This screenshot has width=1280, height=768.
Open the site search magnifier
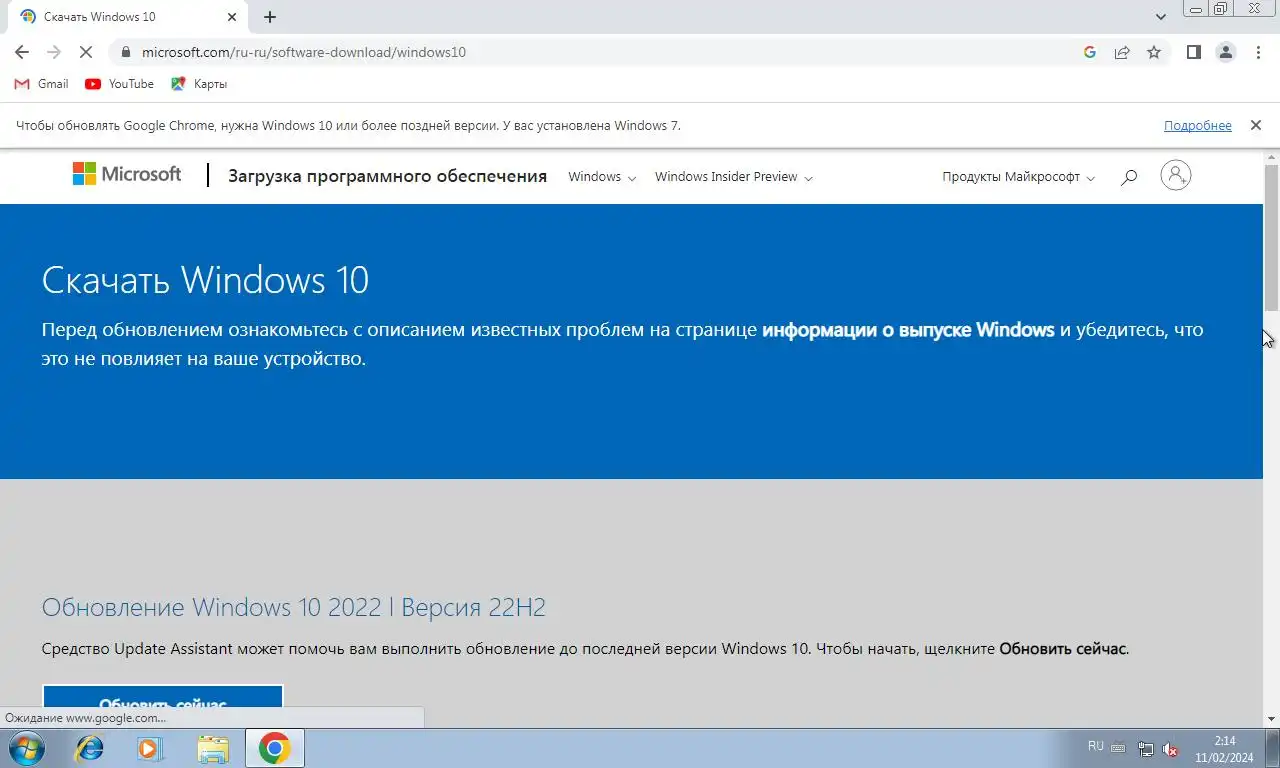click(1129, 177)
